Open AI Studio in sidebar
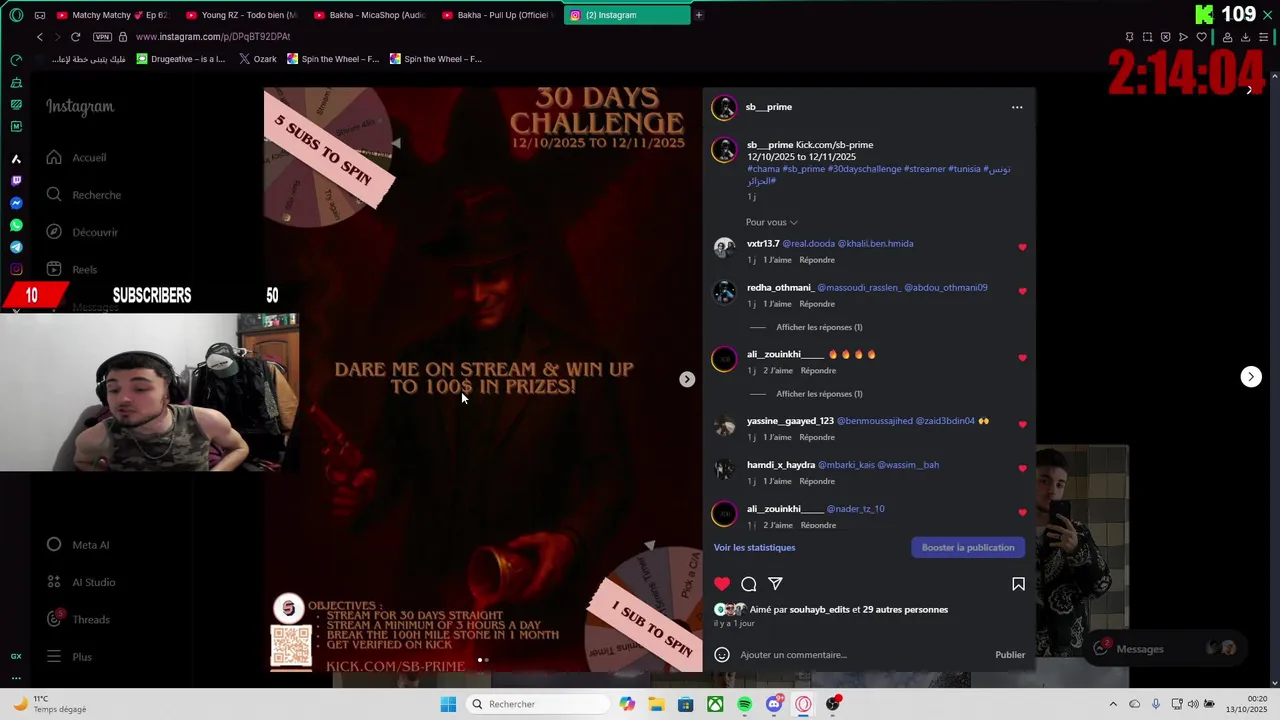Viewport: 1280px width, 720px height. (81, 582)
